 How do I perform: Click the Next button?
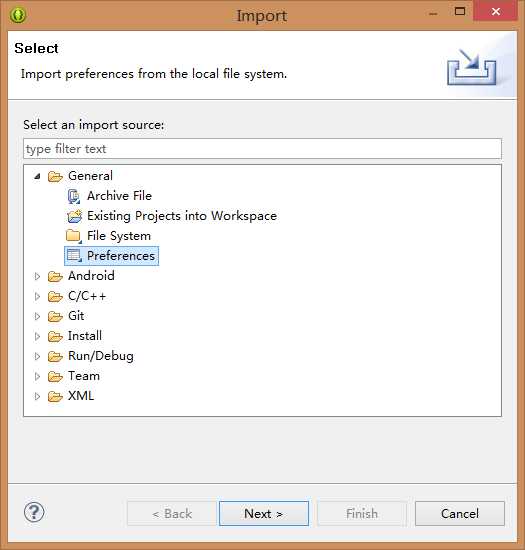pos(264,514)
